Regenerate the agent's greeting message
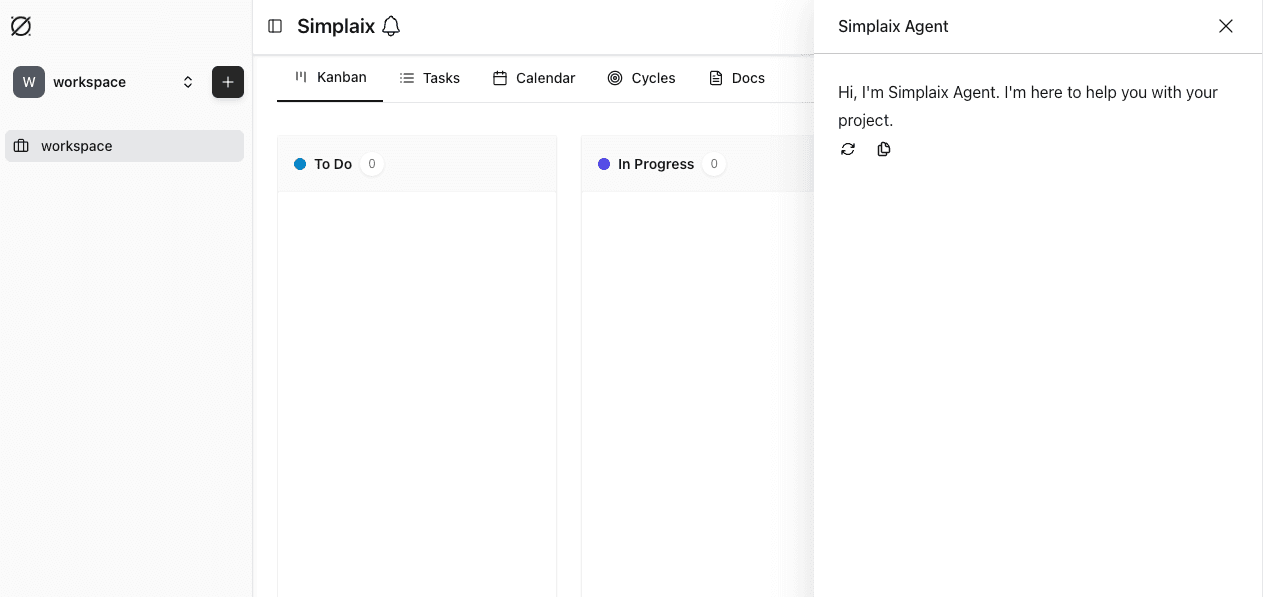 tap(848, 149)
